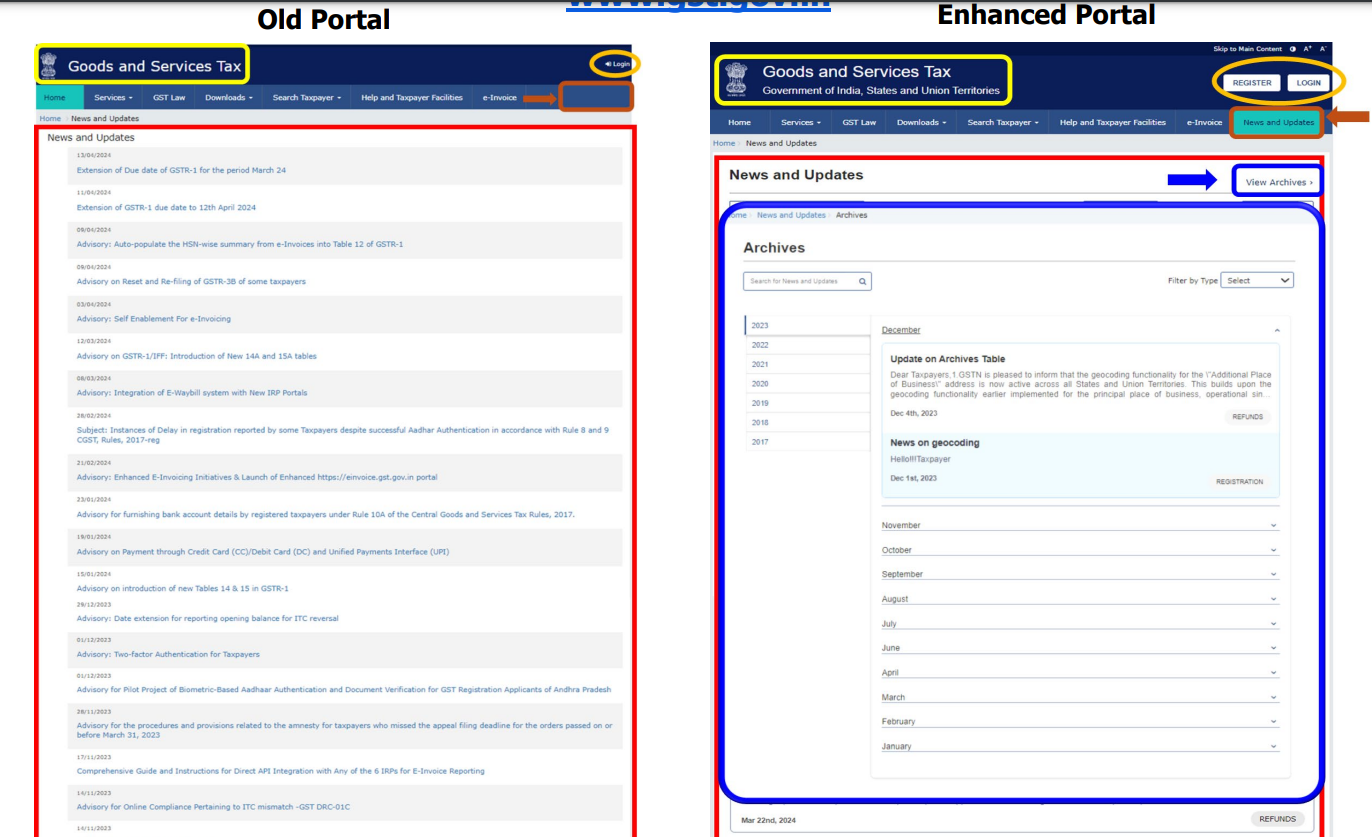
Task: Select year 2021 in Archives list
Action: (808, 364)
